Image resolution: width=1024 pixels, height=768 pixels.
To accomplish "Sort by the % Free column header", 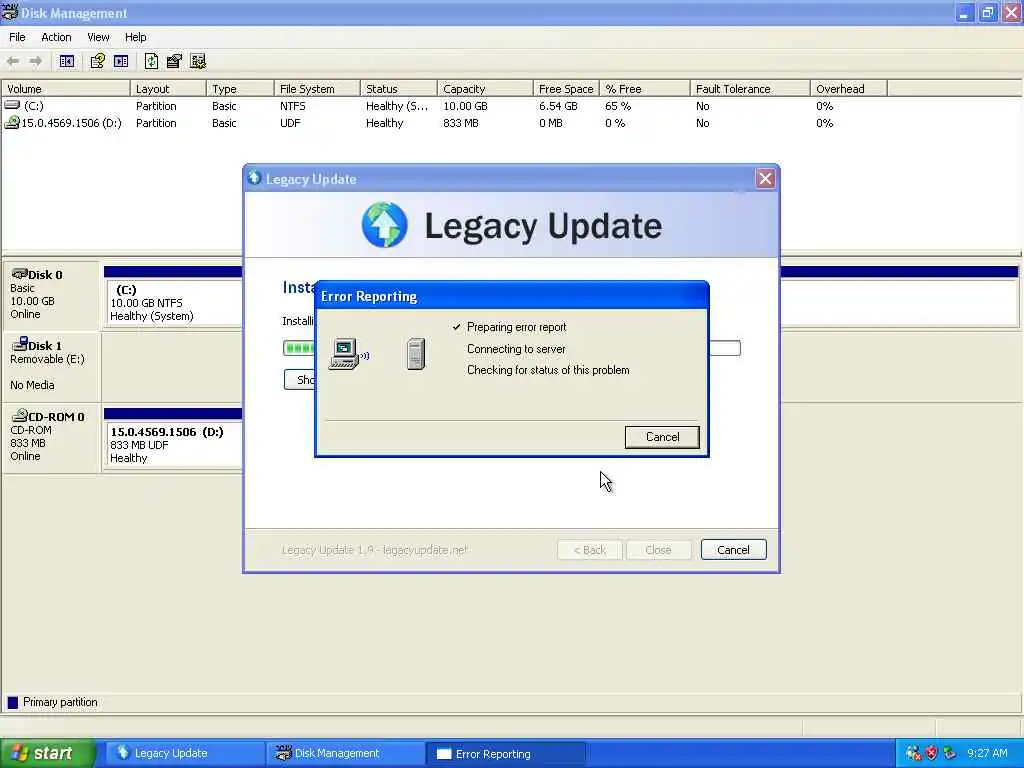I will [x=645, y=89].
